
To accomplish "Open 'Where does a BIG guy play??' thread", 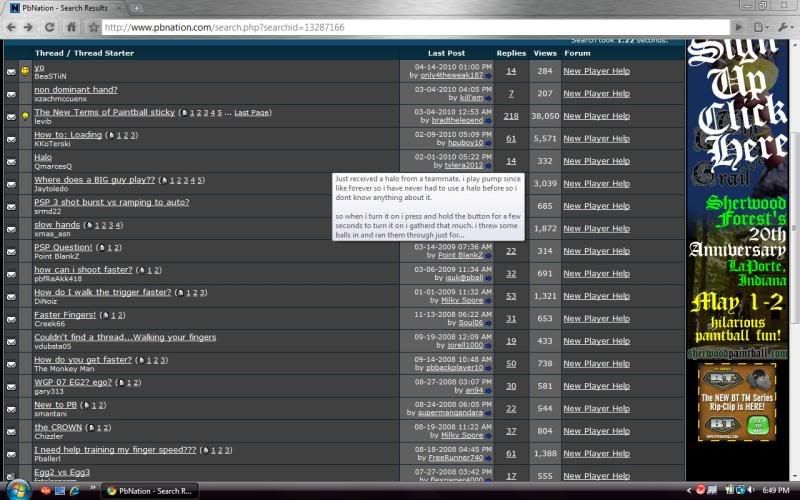I will (x=94, y=180).
